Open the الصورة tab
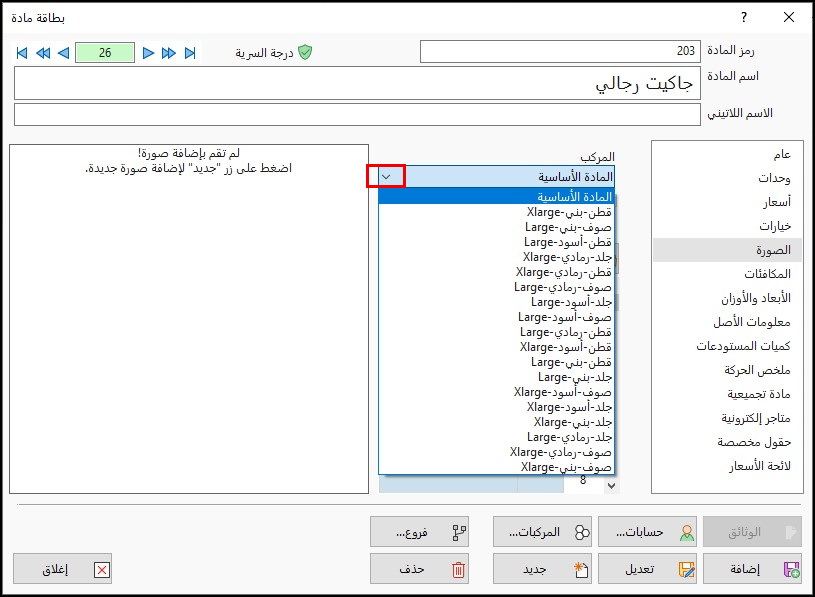 click(x=727, y=250)
